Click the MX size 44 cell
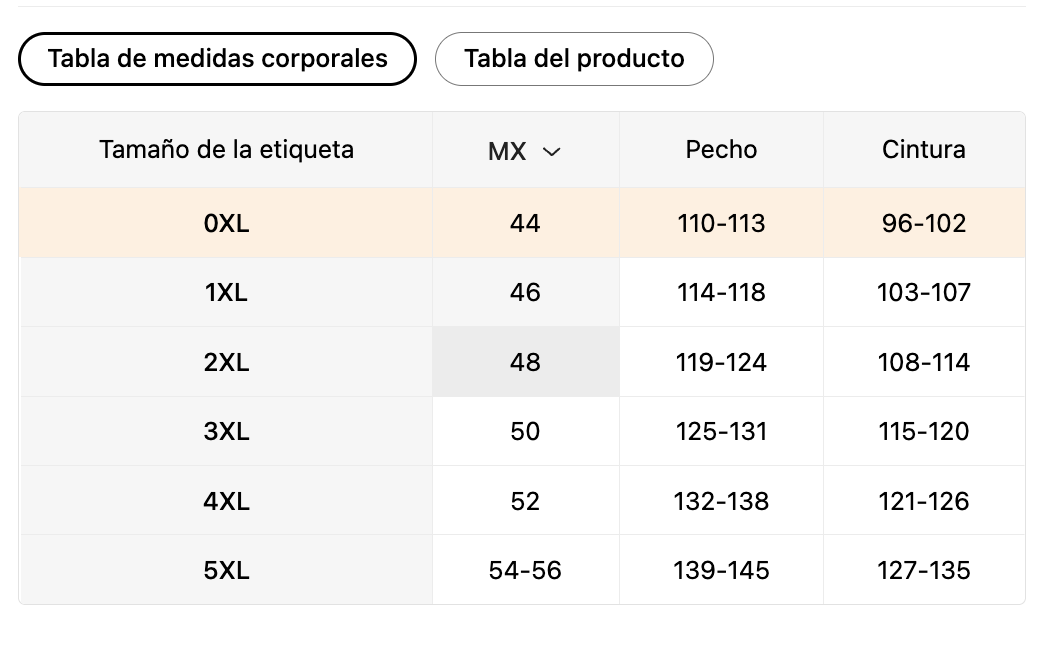Image resolution: width=1058 pixels, height=648 pixels. point(526,223)
